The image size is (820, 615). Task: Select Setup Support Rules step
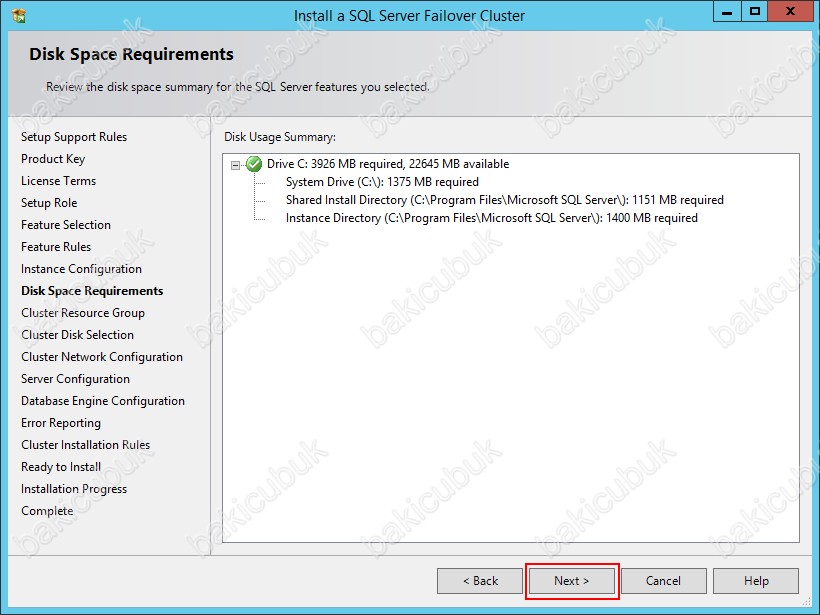74,137
